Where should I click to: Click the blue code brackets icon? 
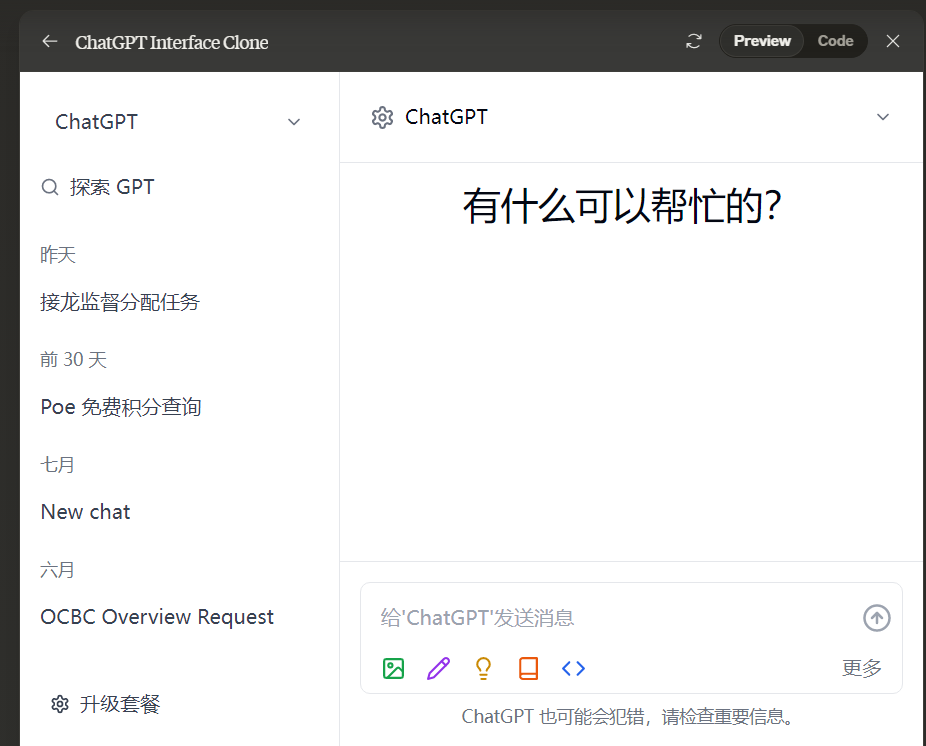[573, 669]
